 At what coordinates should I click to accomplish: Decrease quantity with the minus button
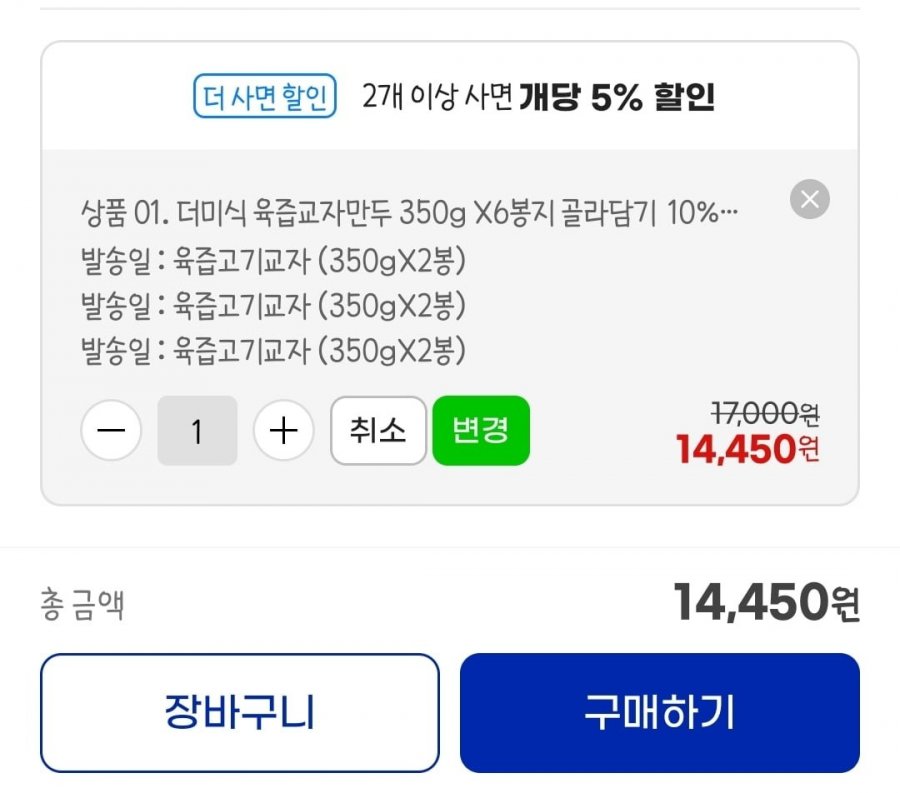[x=111, y=431]
